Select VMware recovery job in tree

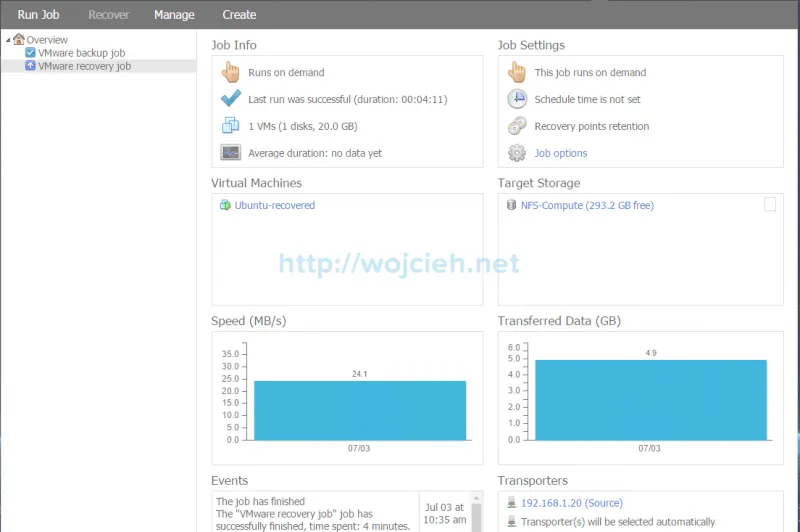(x=84, y=66)
